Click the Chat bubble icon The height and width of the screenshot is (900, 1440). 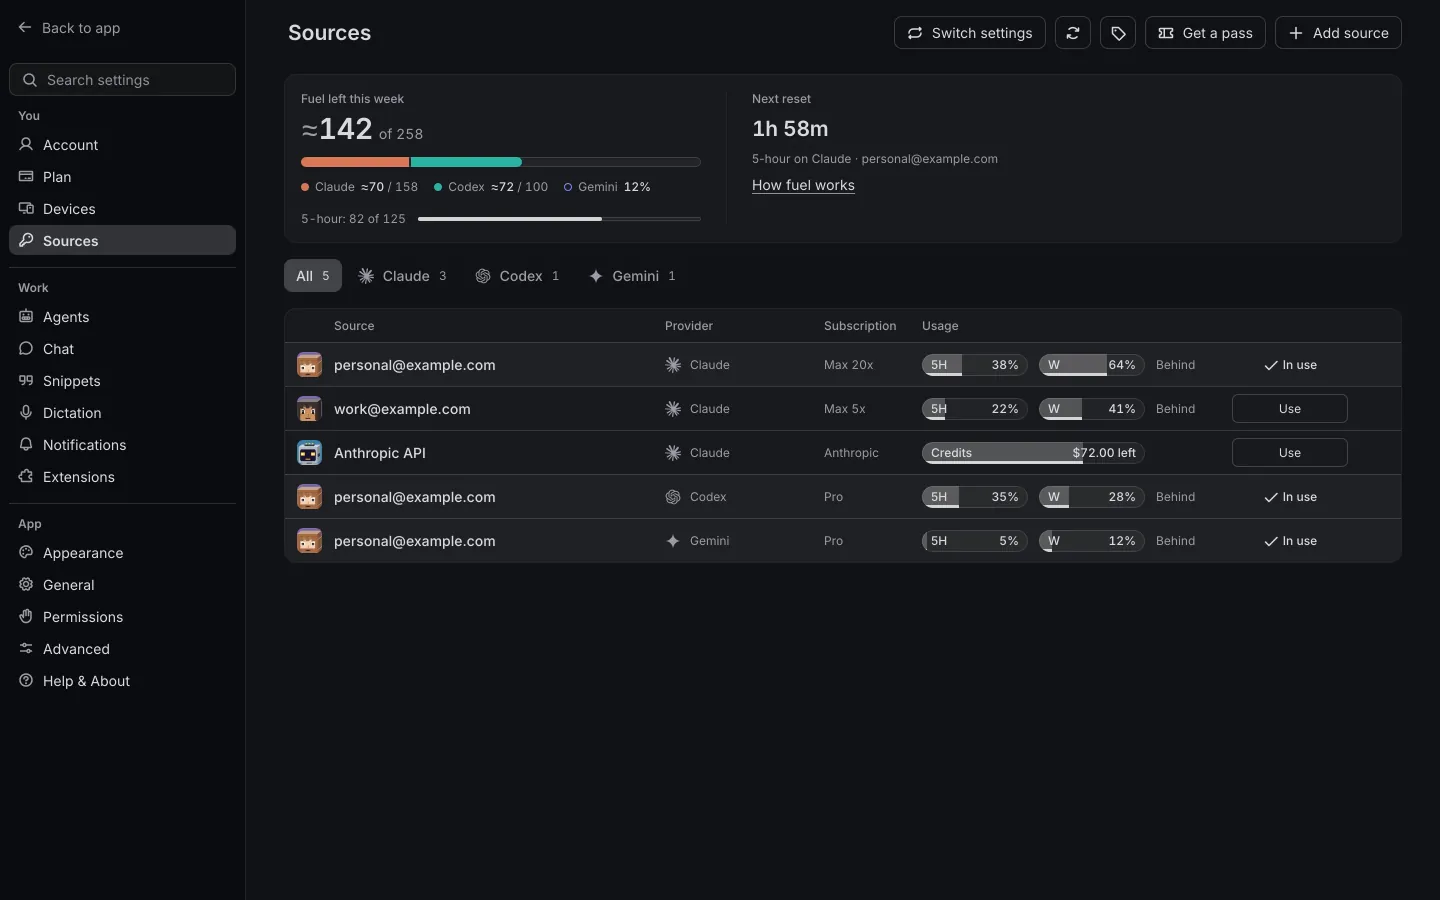pos(26,349)
